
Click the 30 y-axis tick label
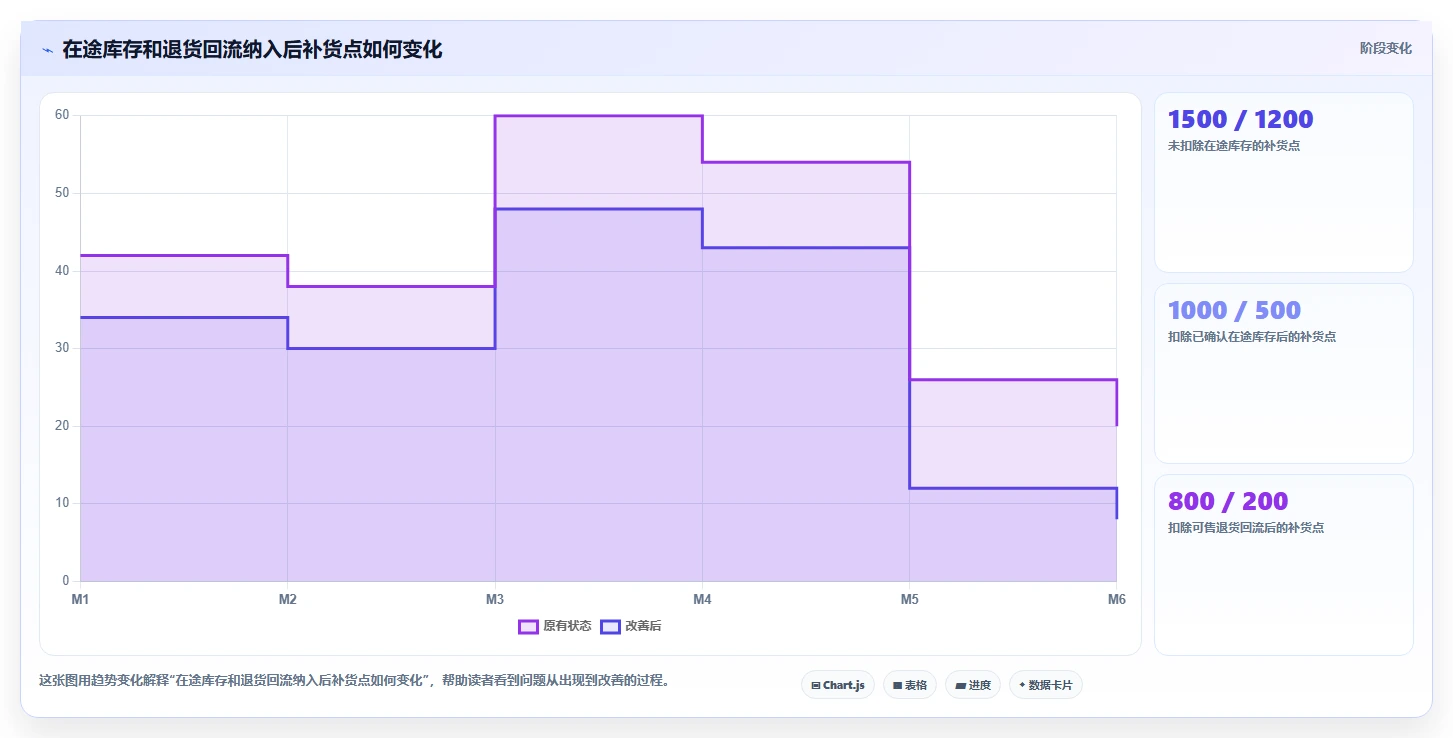(x=62, y=348)
